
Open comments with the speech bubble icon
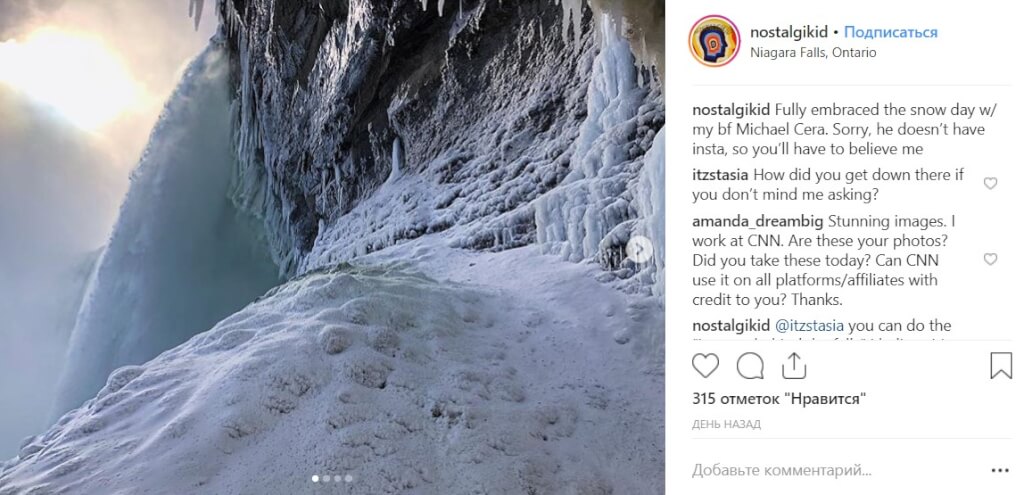coord(750,366)
